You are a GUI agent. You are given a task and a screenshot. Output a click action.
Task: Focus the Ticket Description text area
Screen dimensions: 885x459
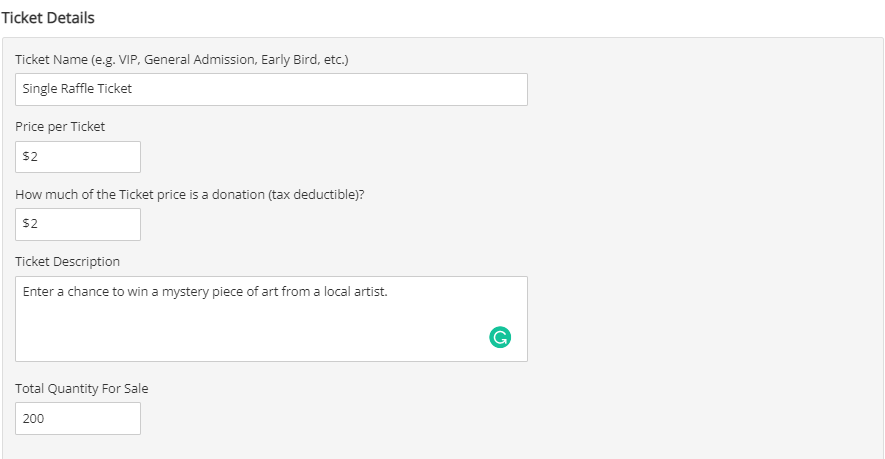tap(271, 319)
